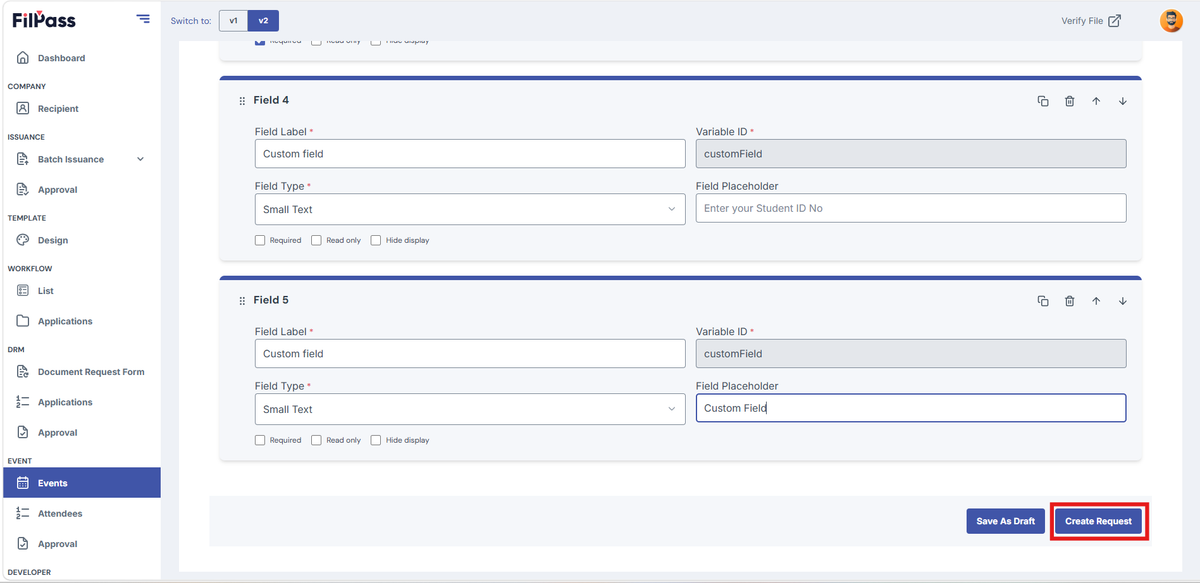
Task: Switch to v1 version tab
Action: click(233, 20)
